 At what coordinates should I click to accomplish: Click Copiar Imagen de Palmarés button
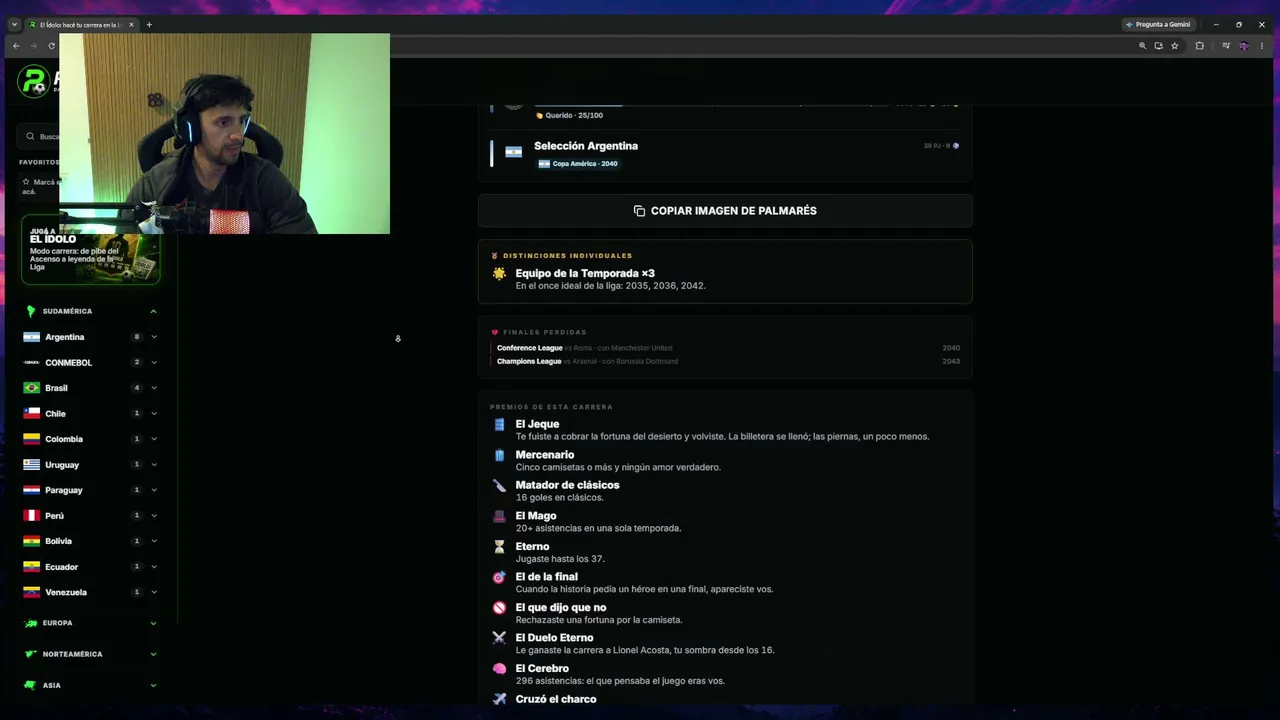pyautogui.click(x=725, y=211)
